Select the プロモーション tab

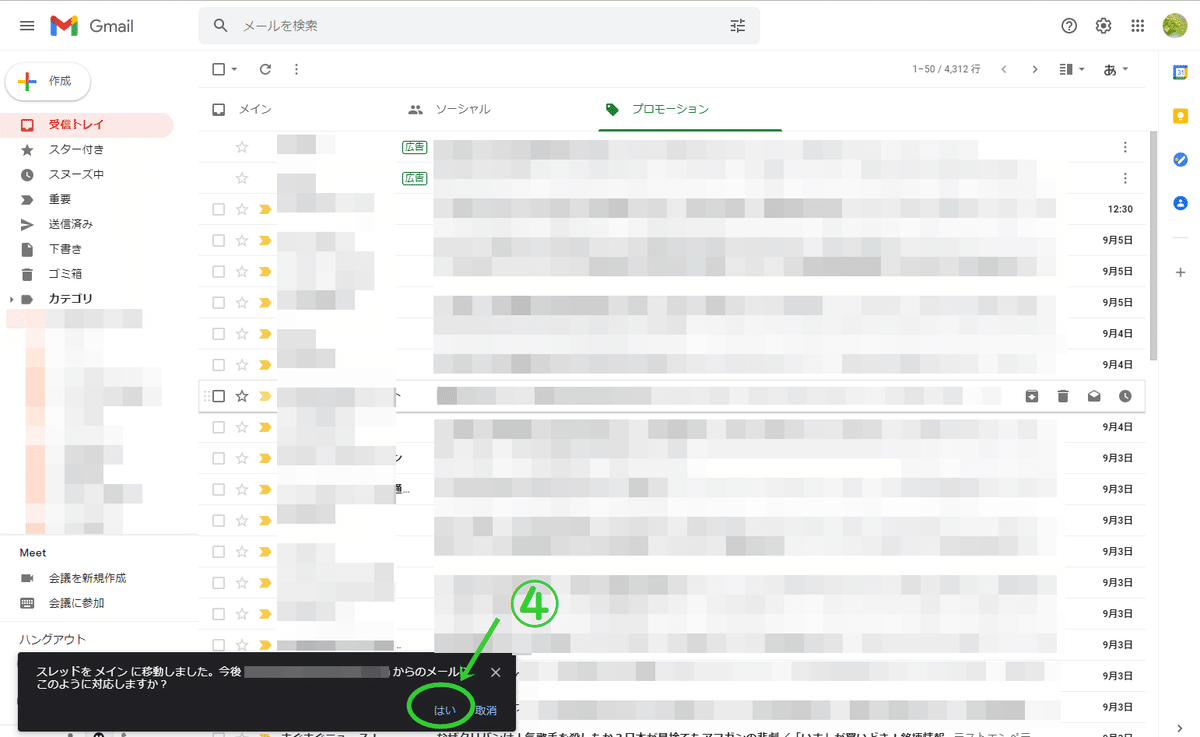click(x=690, y=109)
